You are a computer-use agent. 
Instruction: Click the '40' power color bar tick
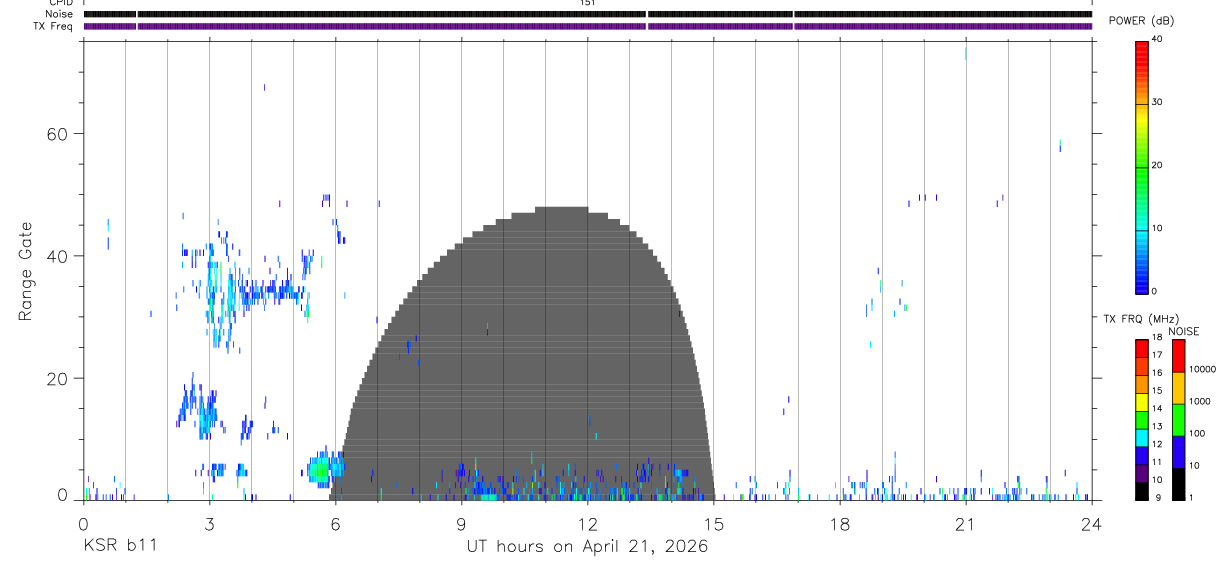pos(1158,39)
